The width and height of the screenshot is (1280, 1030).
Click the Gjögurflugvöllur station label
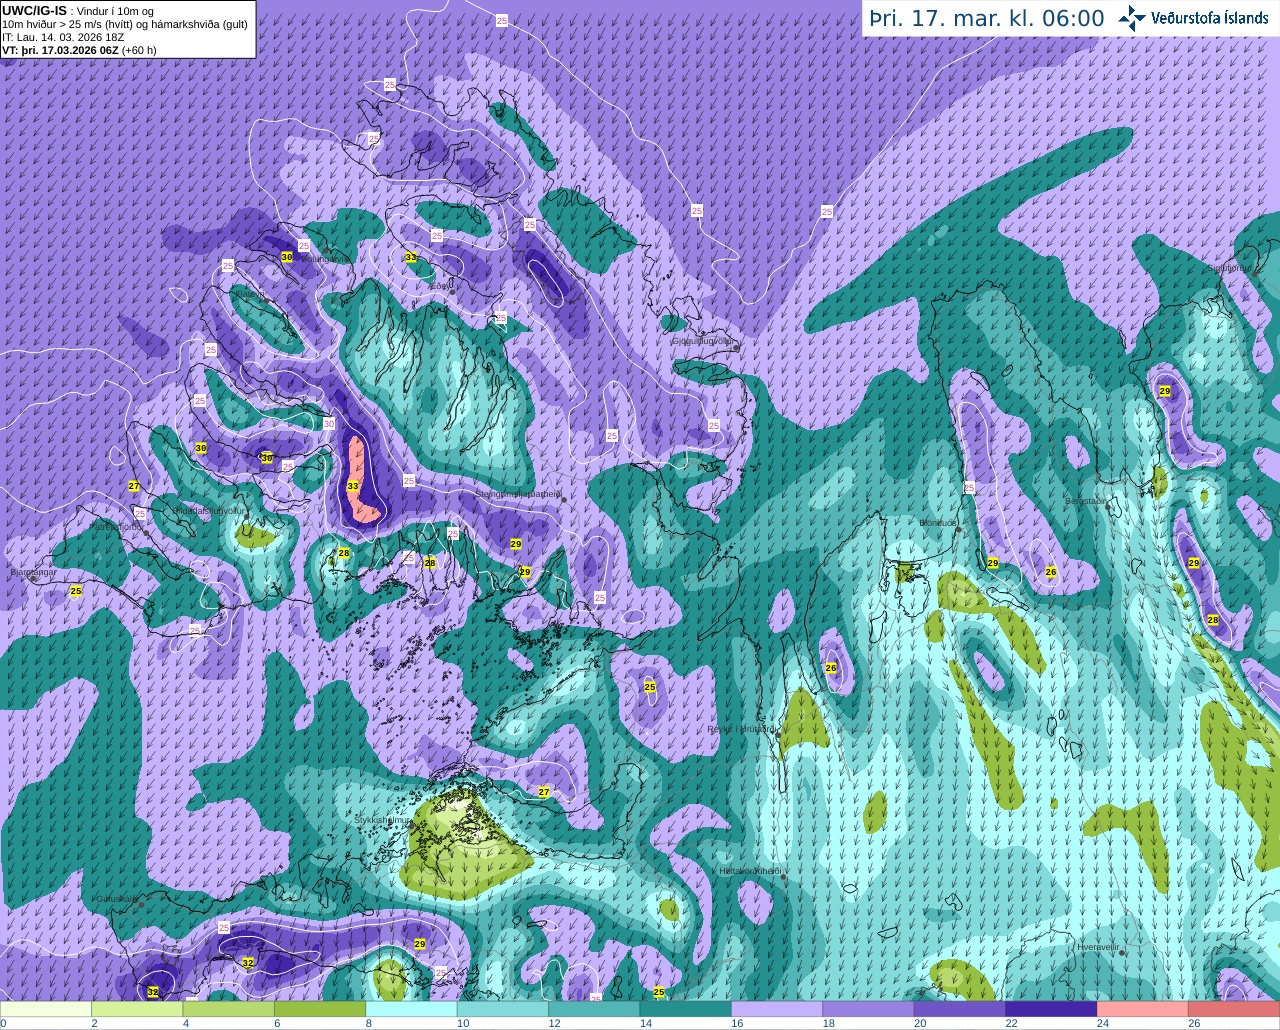(704, 340)
